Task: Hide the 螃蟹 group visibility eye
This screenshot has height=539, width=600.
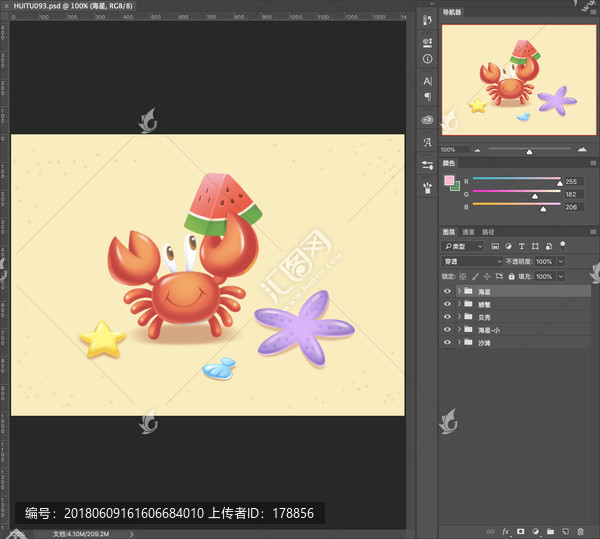Action: point(447,304)
